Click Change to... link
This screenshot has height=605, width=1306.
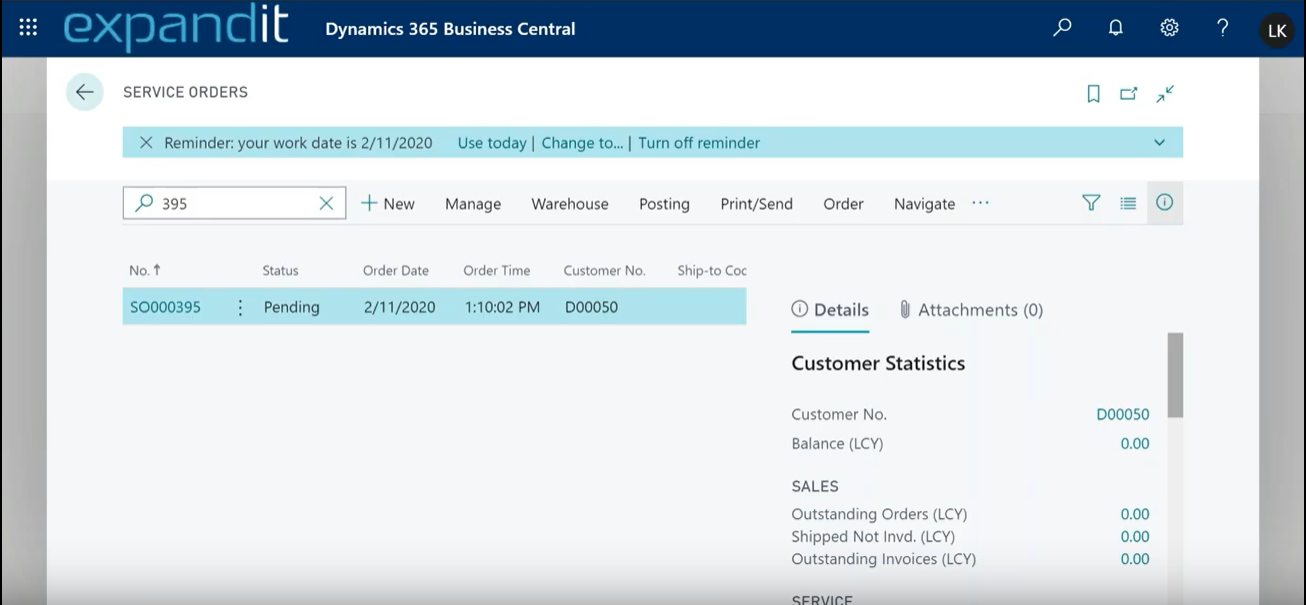[x=582, y=143]
